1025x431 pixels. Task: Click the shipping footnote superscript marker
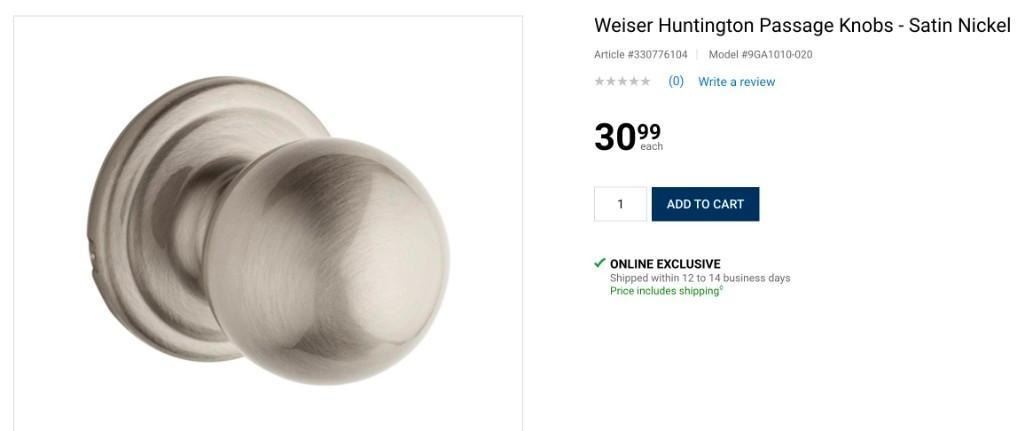(721, 288)
